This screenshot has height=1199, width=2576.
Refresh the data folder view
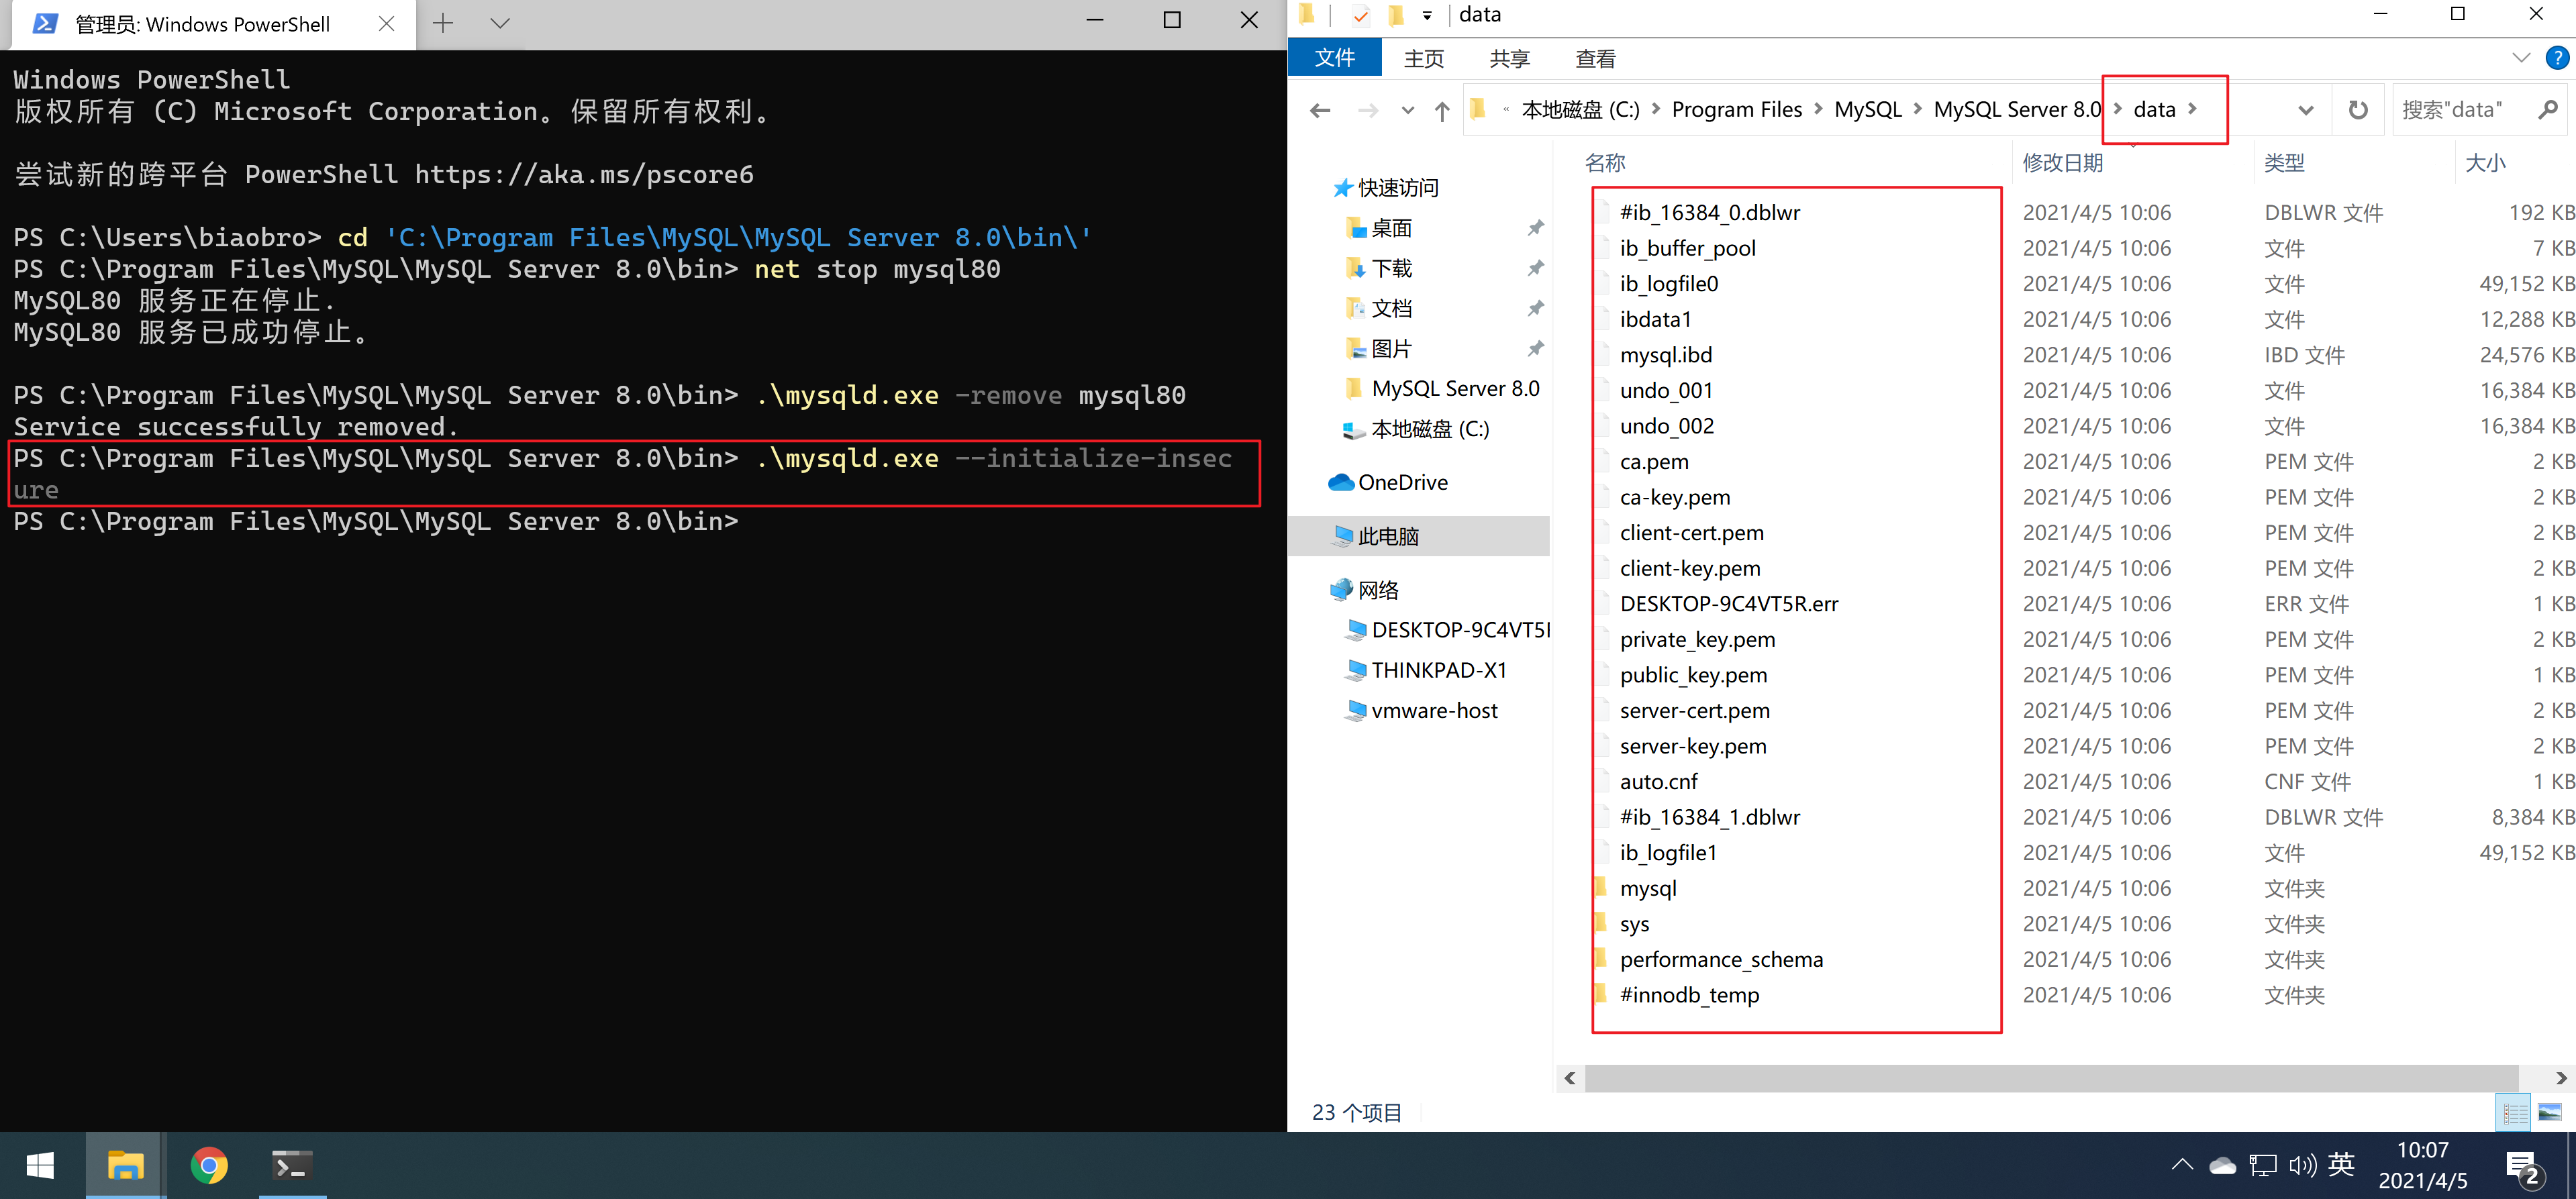2358,110
